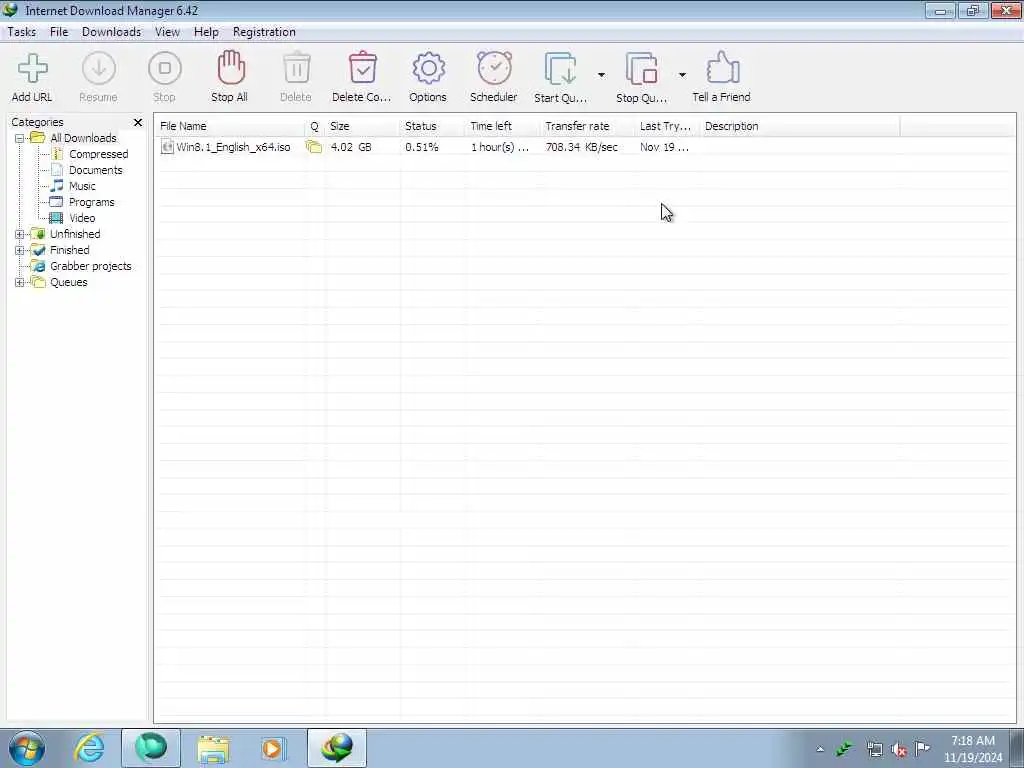Expand the Unfinished category node

[20, 234]
